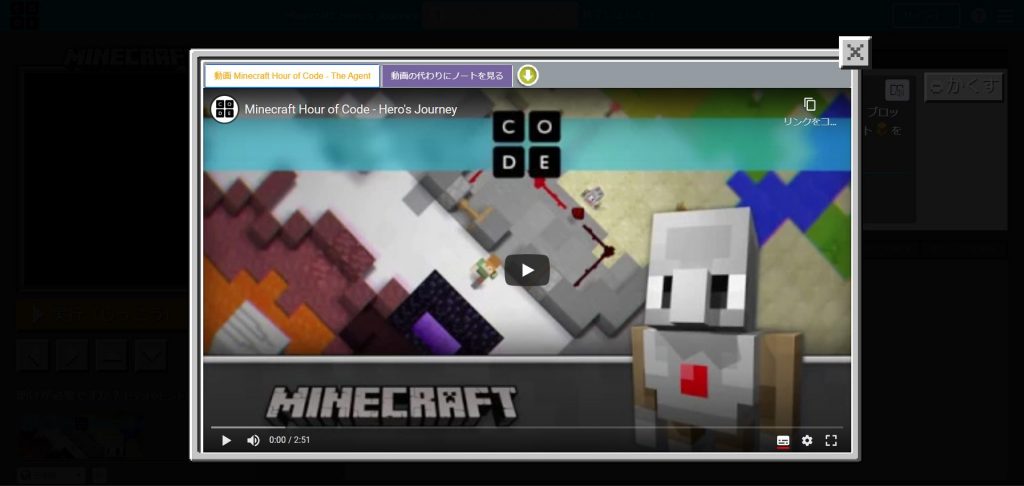Enter fullscreen mode in video player

point(831,440)
